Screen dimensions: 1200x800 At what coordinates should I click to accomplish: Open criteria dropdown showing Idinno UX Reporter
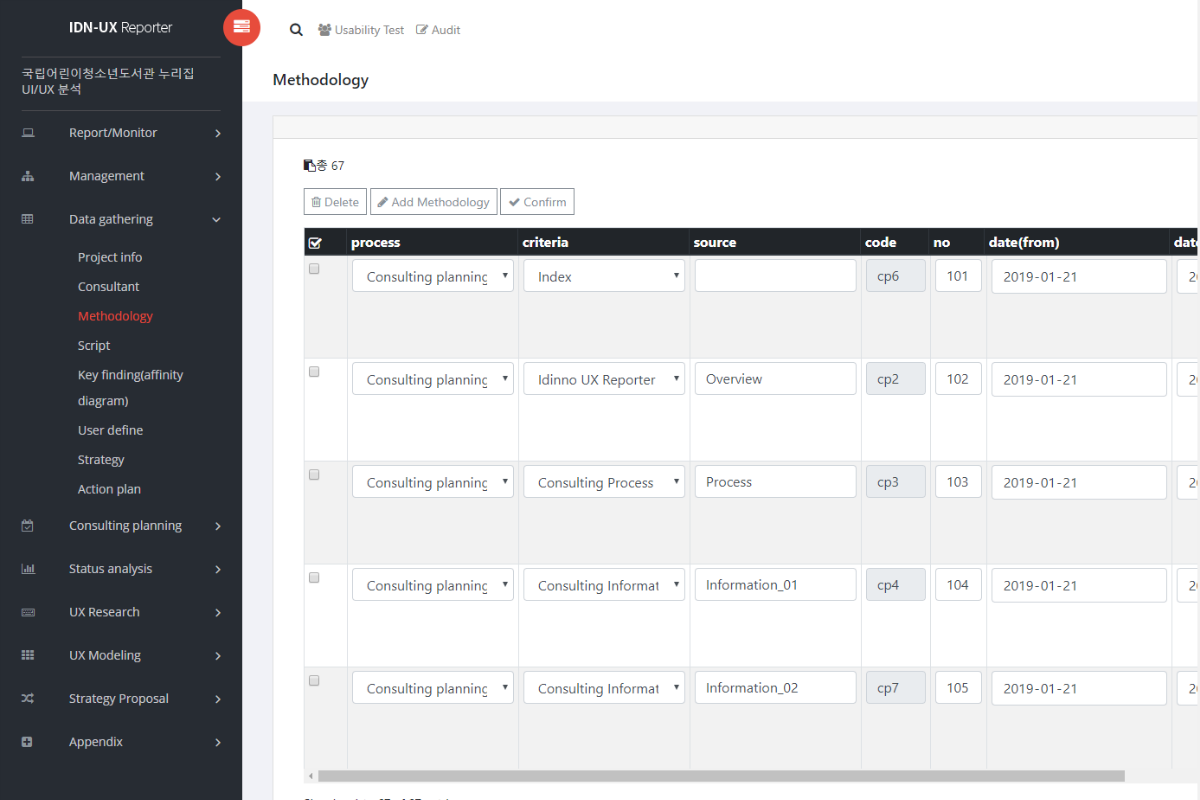[604, 379]
